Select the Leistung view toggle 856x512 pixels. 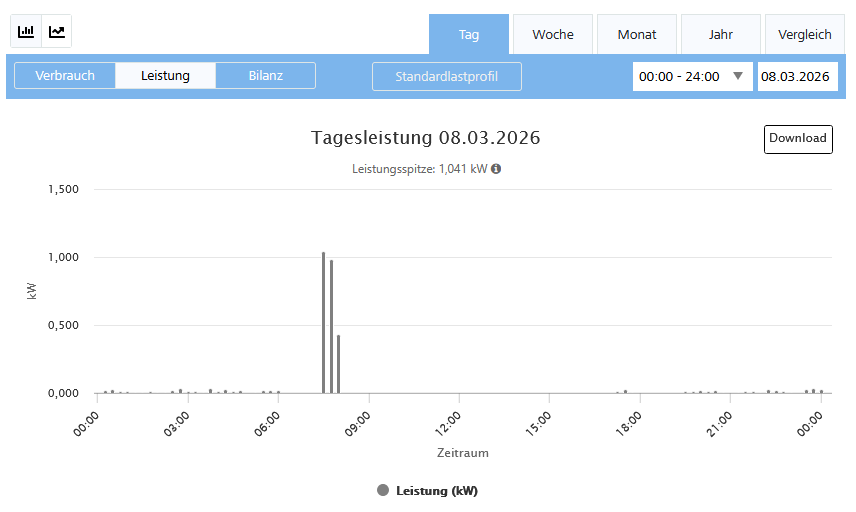166,76
